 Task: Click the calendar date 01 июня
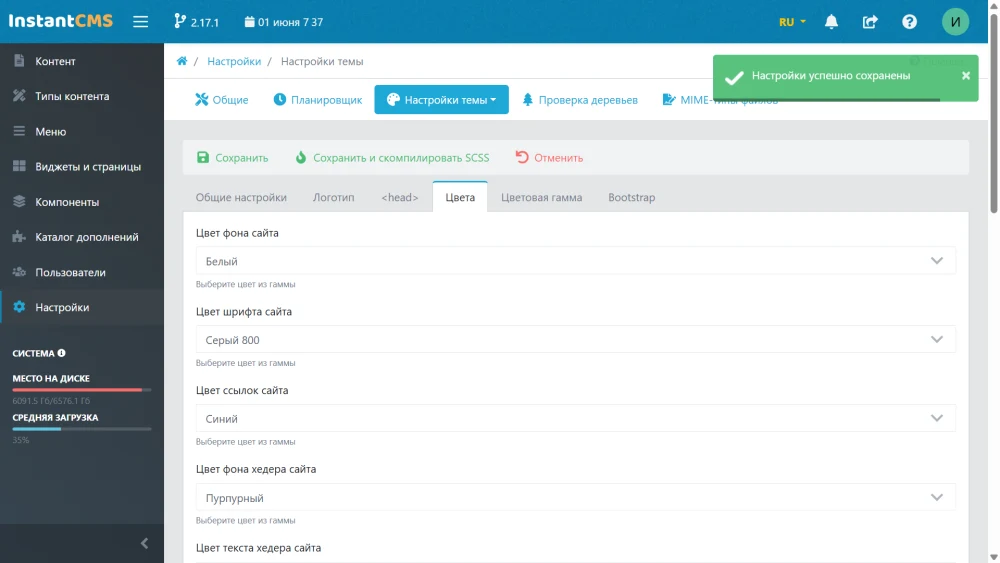284,22
